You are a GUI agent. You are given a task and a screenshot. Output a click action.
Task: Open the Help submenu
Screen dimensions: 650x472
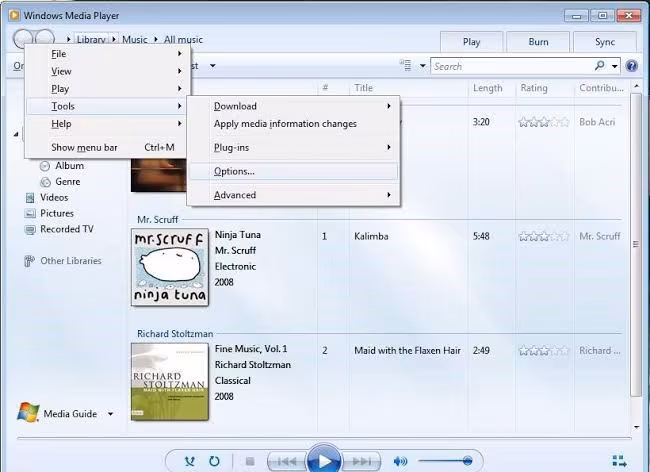[106, 123]
